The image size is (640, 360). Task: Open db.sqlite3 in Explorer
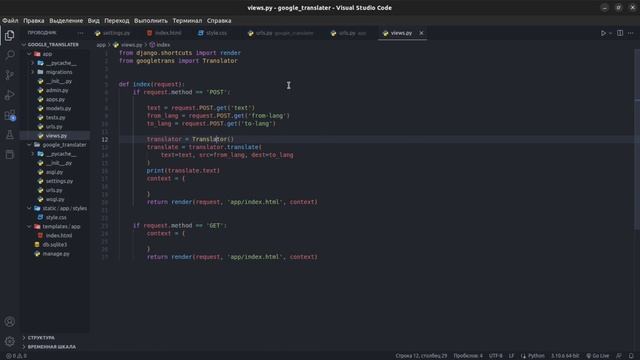coord(55,244)
